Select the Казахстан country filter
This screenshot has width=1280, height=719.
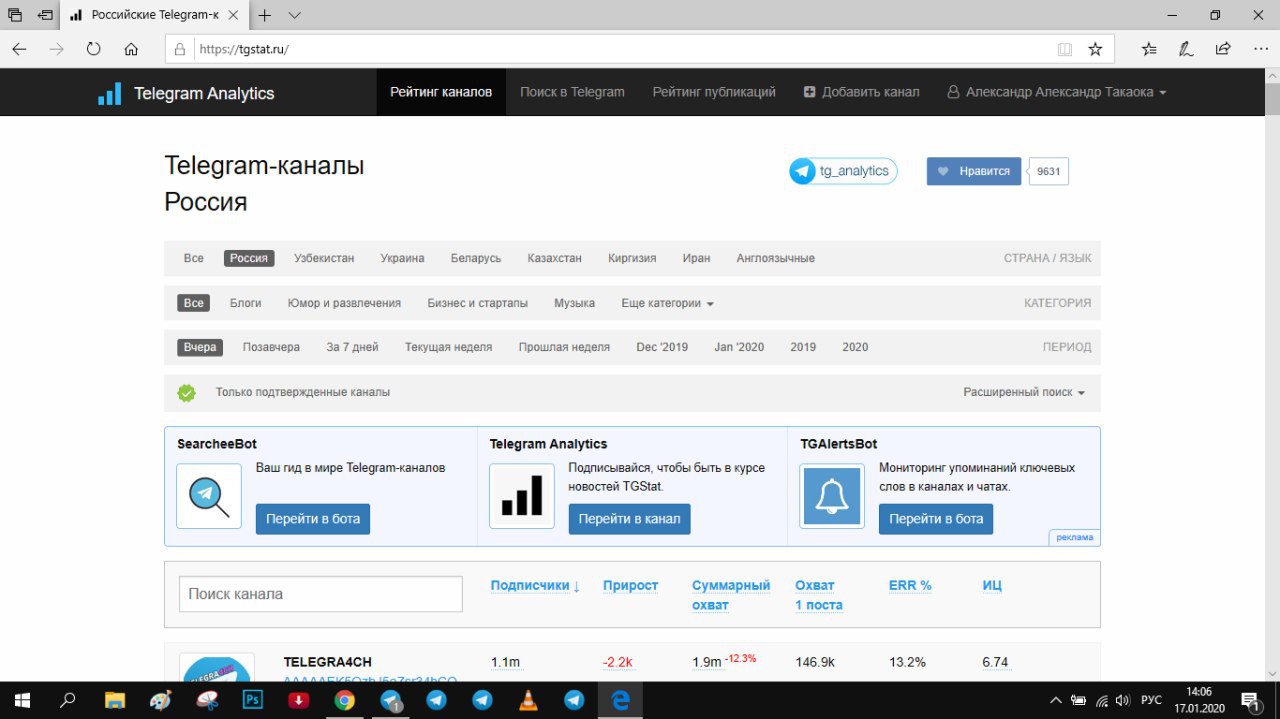click(554, 258)
